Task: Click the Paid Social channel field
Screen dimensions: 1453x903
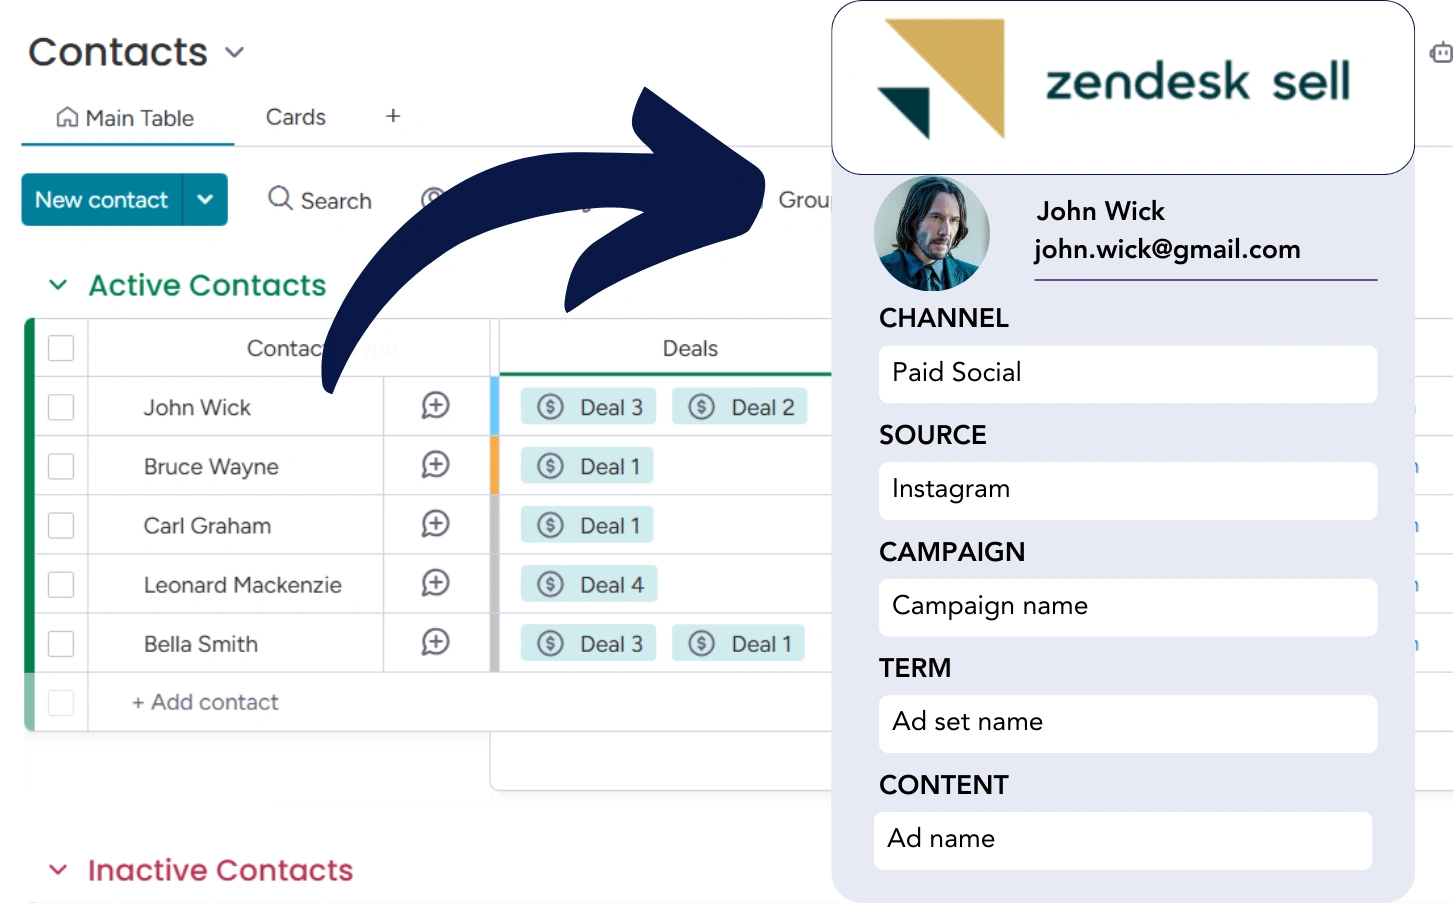Action: tap(1128, 374)
